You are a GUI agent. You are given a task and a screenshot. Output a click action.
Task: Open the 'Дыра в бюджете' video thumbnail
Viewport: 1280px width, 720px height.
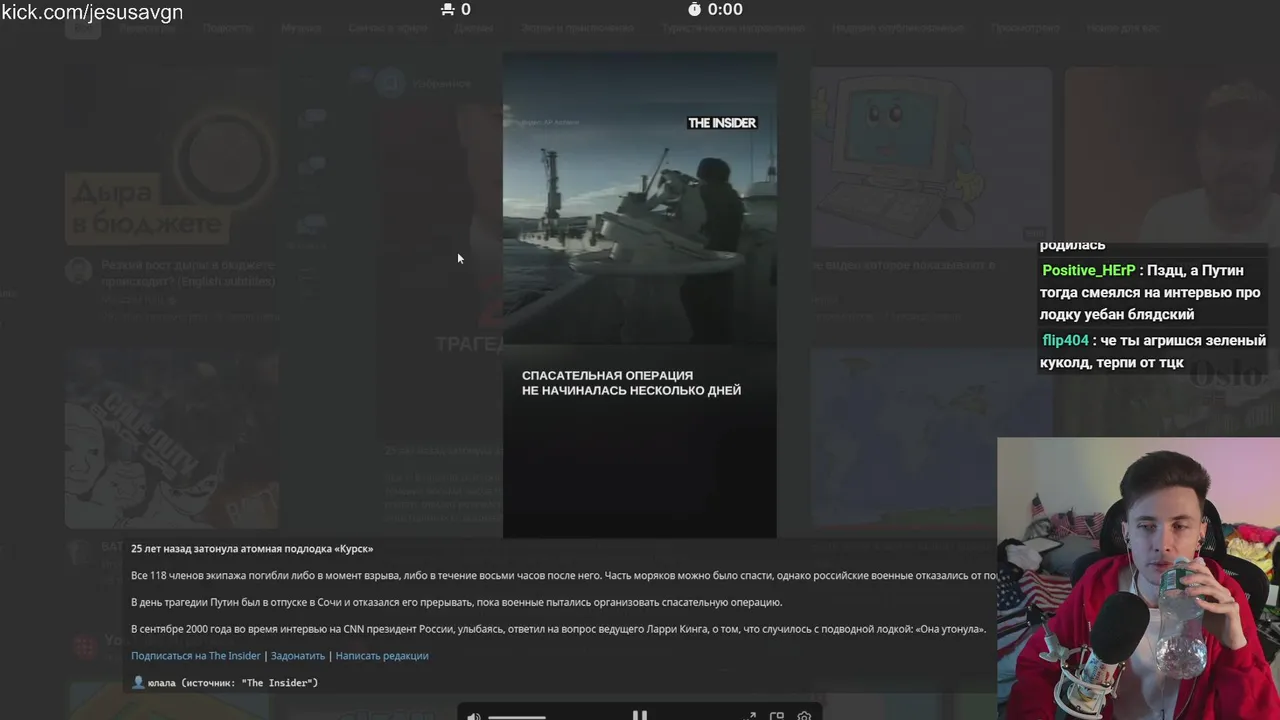click(x=172, y=158)
